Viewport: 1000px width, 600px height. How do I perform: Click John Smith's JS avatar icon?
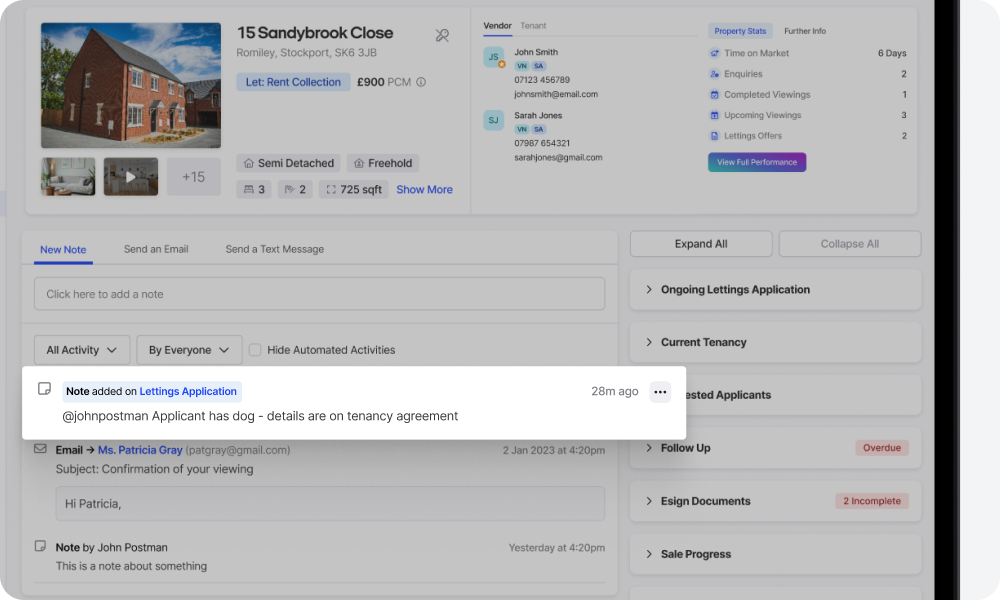[x=493, y=58]
